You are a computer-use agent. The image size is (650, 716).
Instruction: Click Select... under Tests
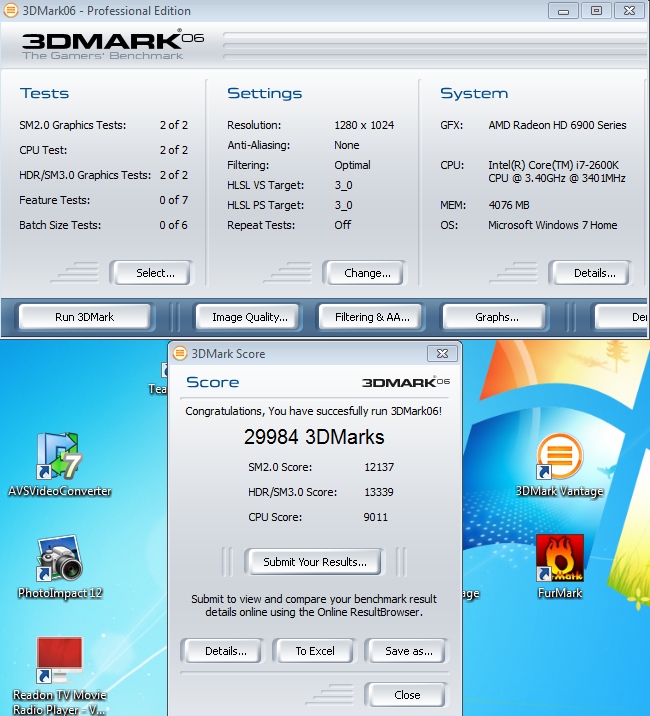pos(152,273)
